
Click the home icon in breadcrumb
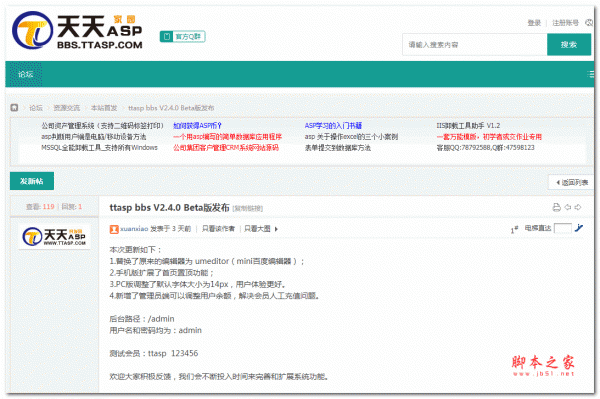pos(14,108)
